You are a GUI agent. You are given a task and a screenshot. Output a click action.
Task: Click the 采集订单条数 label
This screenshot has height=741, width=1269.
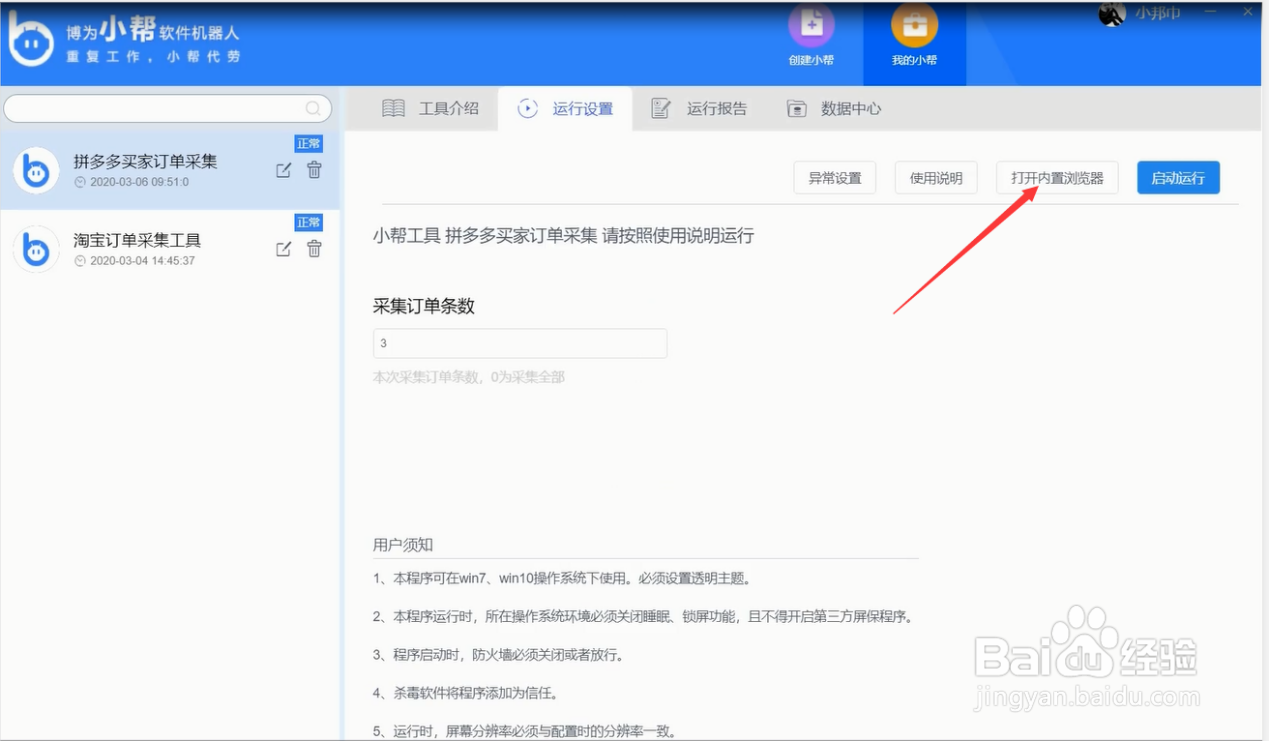tap(424, 306)
